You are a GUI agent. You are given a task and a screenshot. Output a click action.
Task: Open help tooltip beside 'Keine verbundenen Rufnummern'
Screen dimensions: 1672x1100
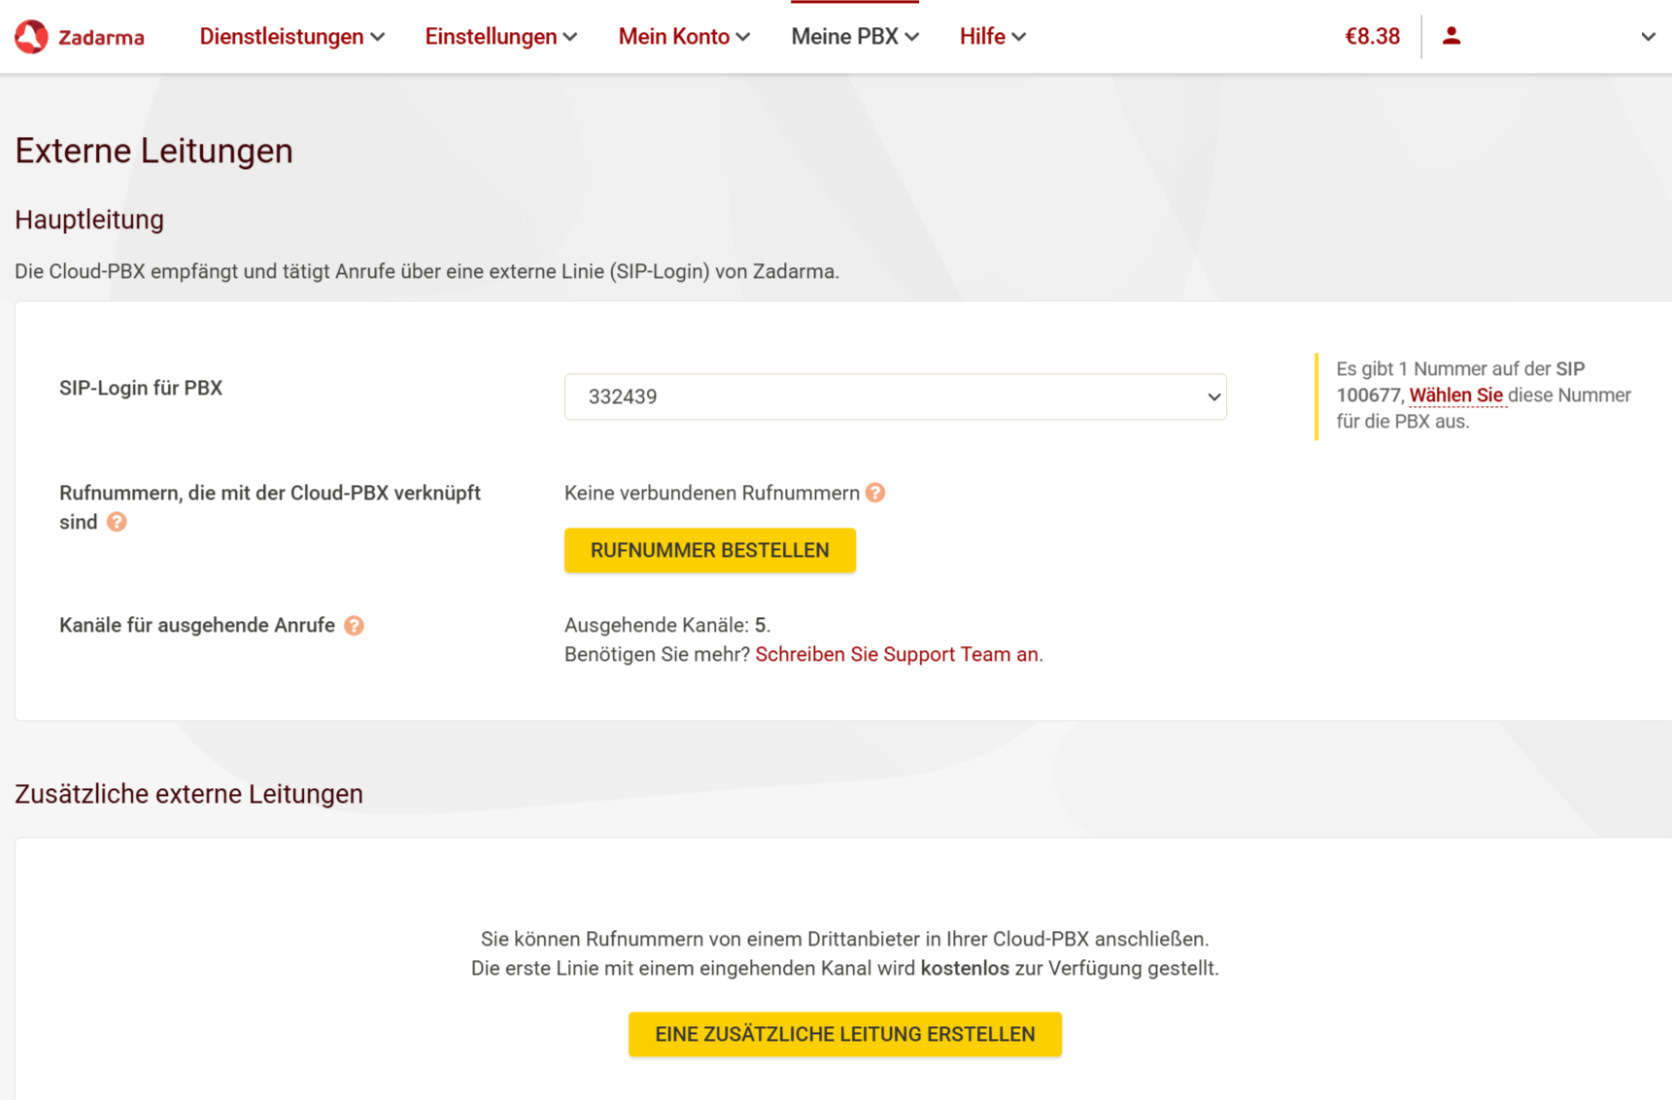pos(874,493)
